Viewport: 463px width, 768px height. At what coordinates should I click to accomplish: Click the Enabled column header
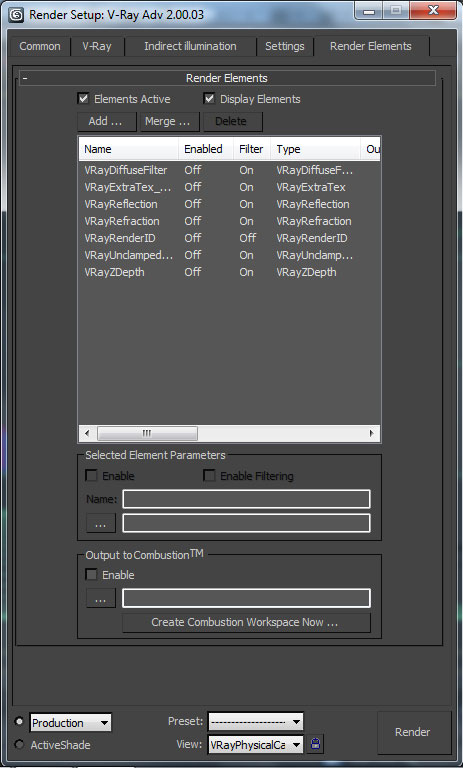click(x=205, y=149)
